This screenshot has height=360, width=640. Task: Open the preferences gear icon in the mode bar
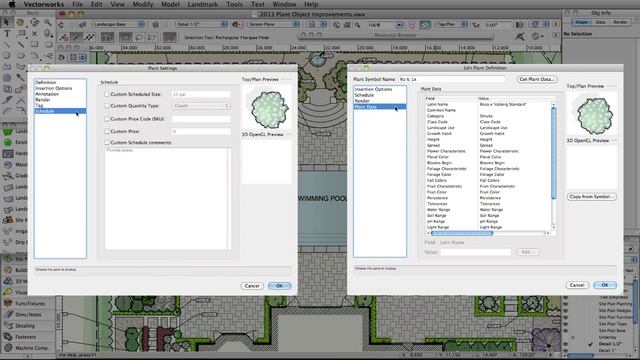point(536,36)
